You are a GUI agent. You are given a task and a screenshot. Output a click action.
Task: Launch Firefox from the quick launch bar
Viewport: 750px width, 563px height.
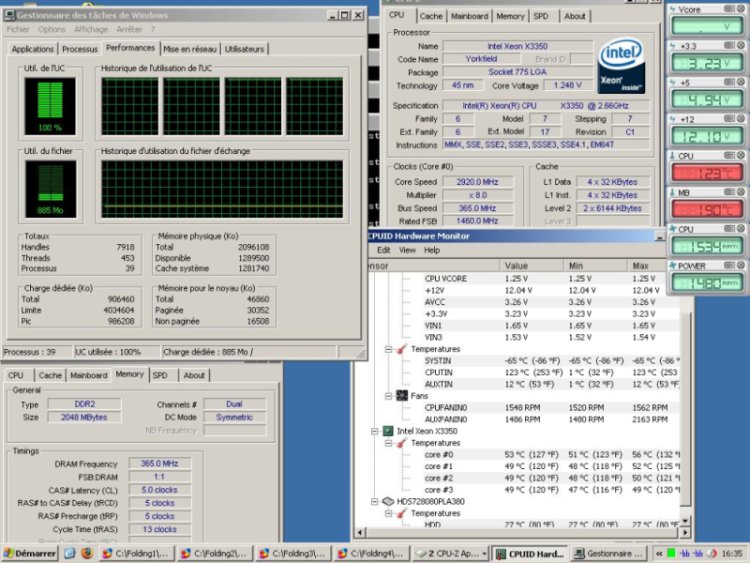click(87, 553)
